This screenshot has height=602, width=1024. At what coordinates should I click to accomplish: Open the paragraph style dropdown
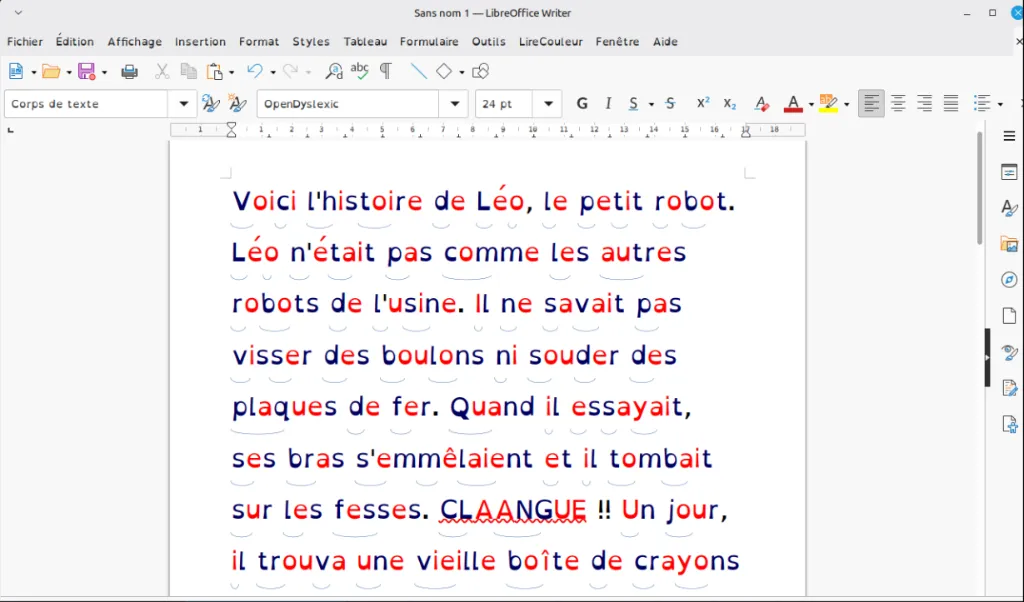182,103
